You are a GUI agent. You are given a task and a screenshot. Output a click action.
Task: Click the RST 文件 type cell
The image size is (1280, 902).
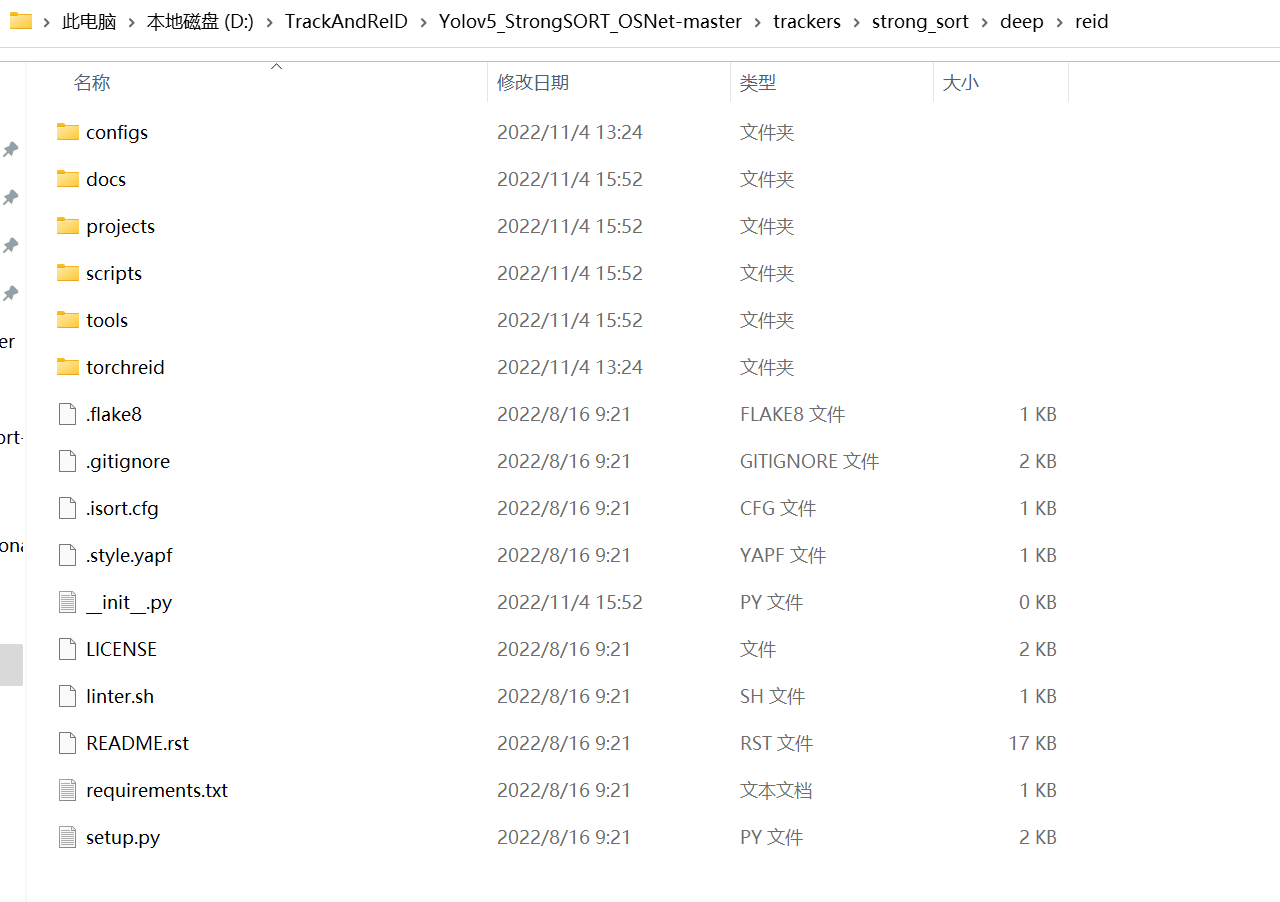(x=776, y=743)
